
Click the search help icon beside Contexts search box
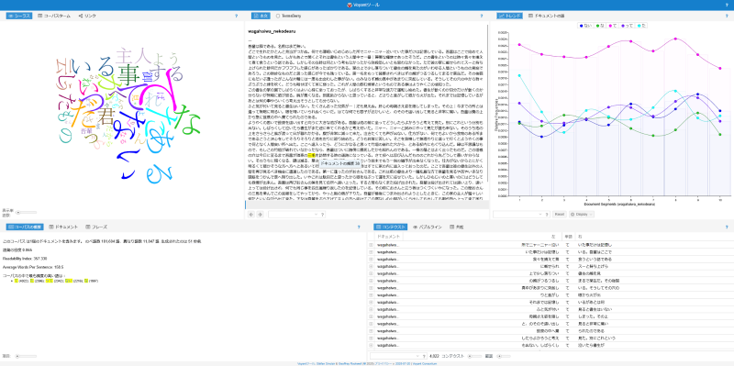[x=424, y=356]
